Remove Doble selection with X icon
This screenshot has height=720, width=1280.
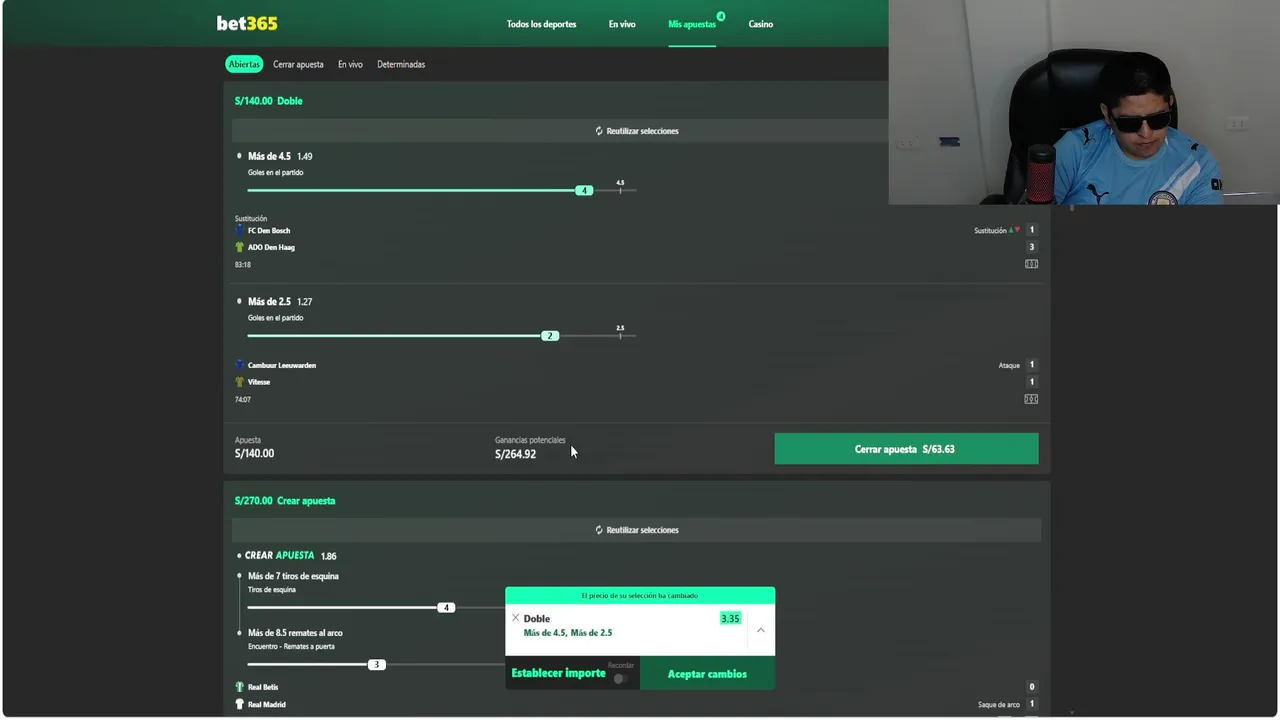515,618
